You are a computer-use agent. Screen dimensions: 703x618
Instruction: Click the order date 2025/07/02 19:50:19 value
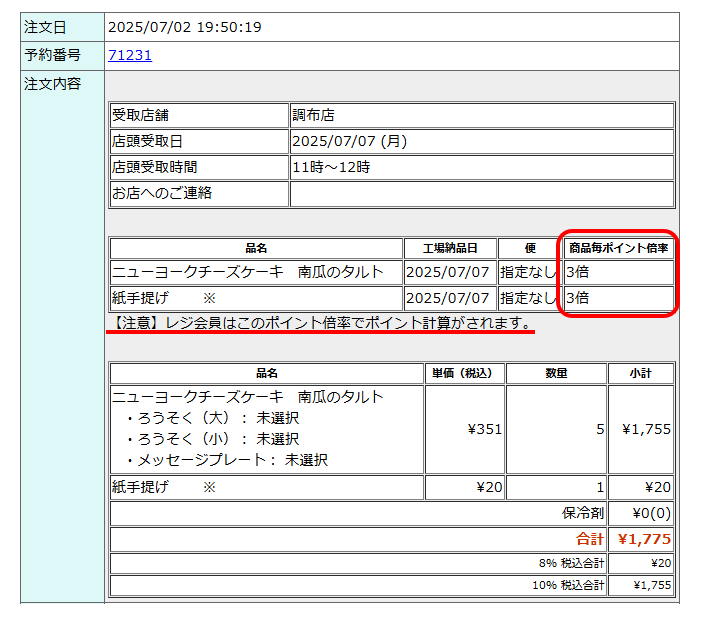(184, 27)
